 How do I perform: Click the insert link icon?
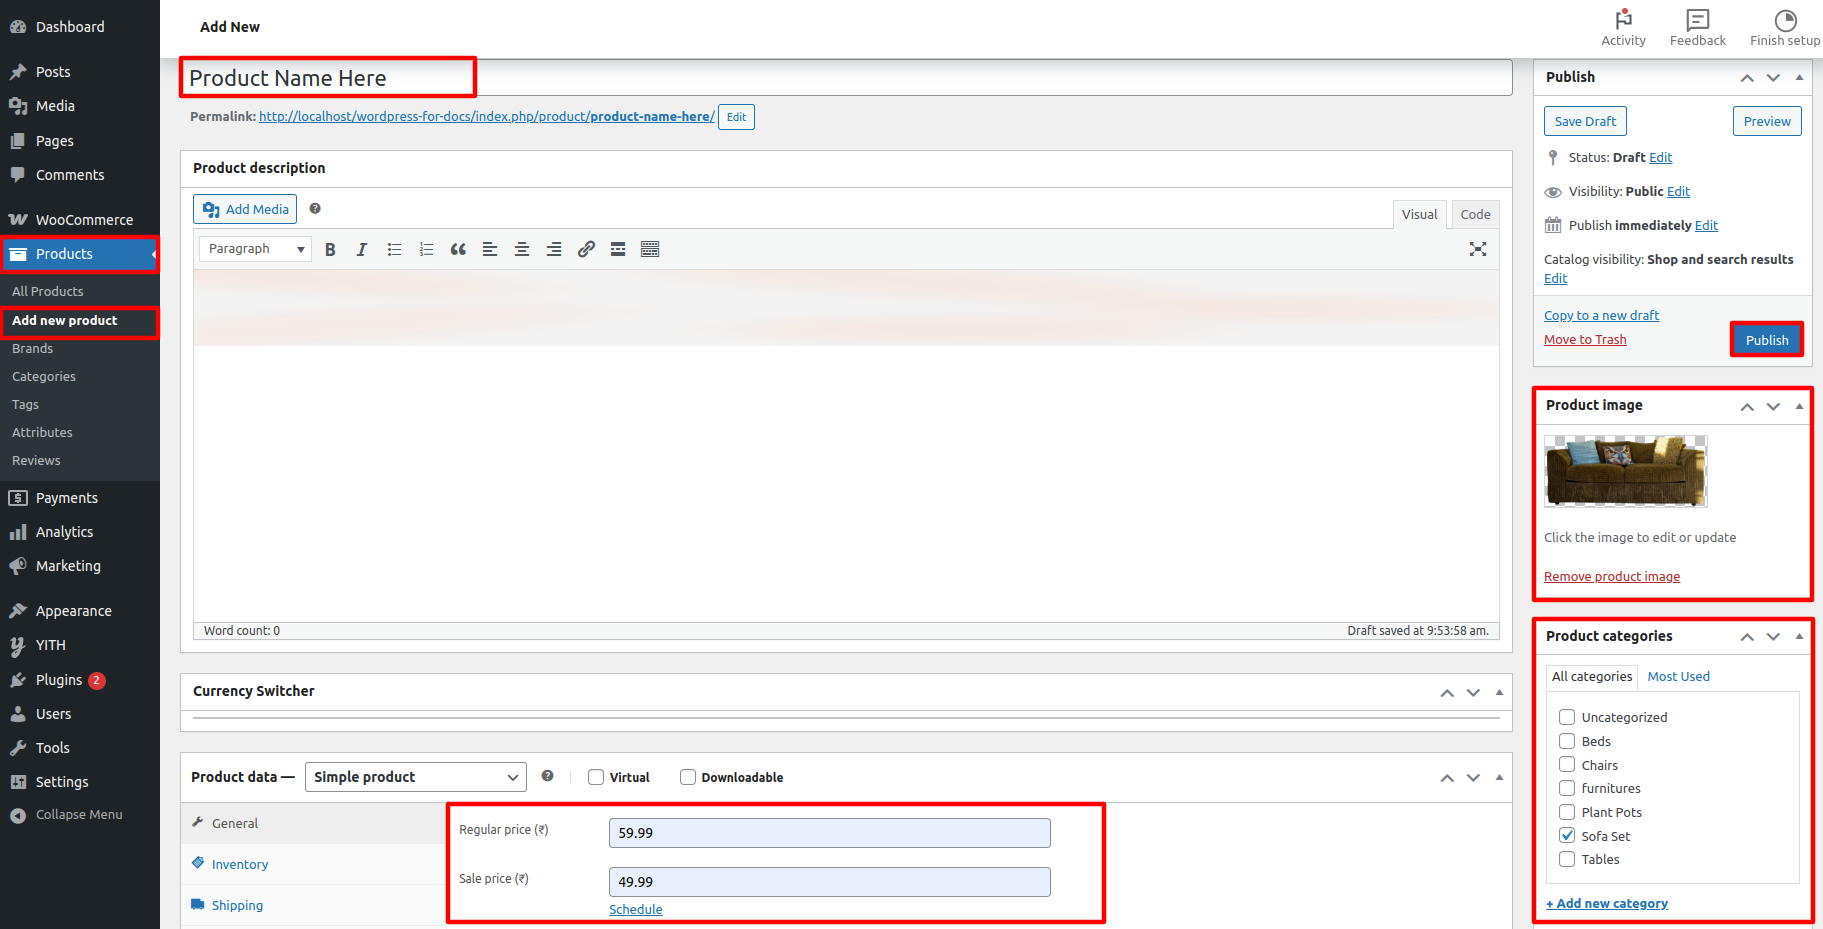[586, 250]
